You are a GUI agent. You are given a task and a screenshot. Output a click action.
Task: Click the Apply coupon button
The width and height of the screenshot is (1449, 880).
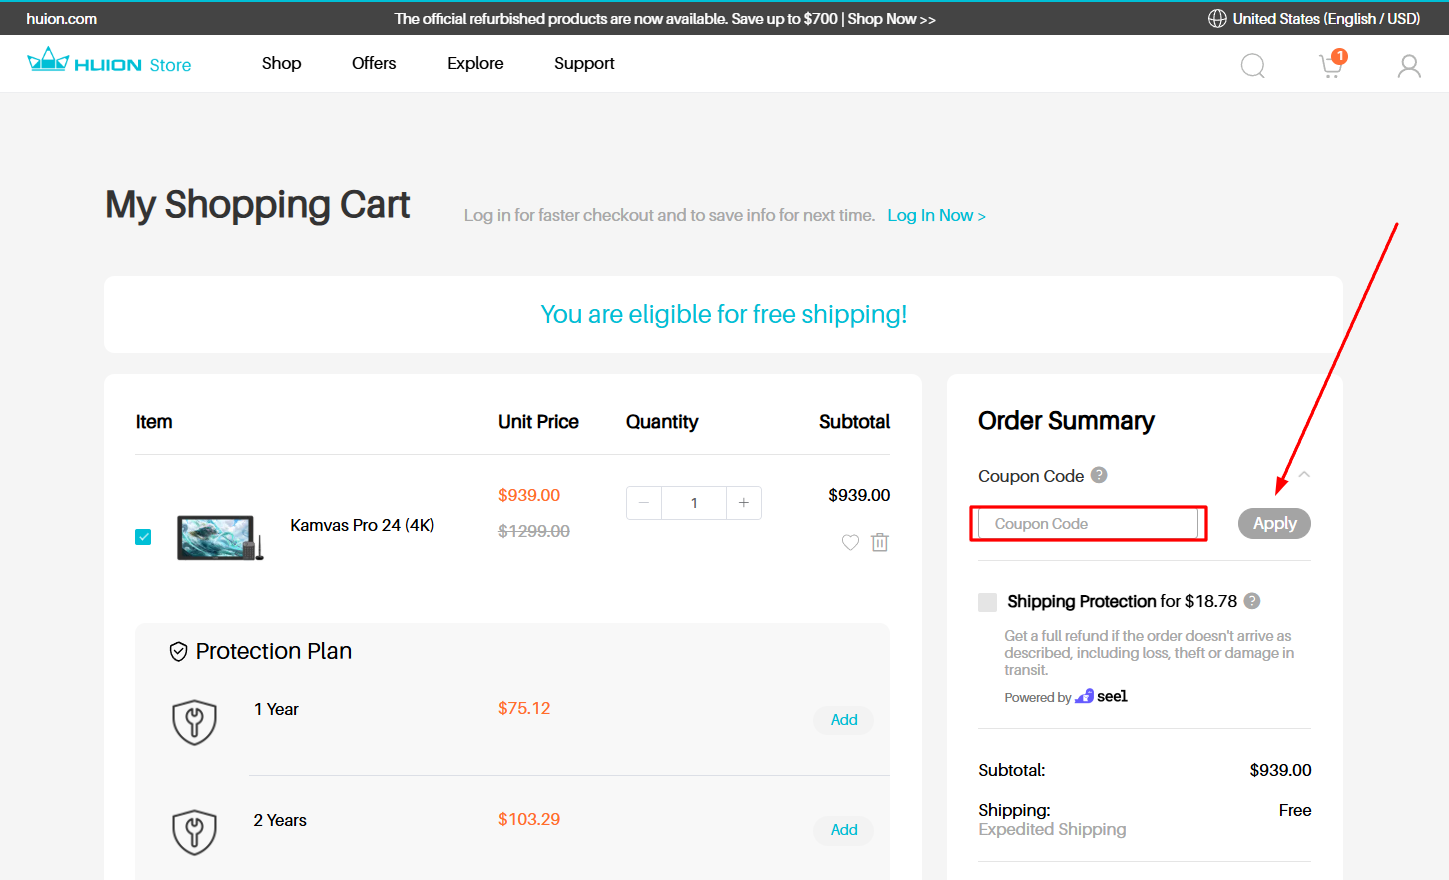tap(1274, 523)
